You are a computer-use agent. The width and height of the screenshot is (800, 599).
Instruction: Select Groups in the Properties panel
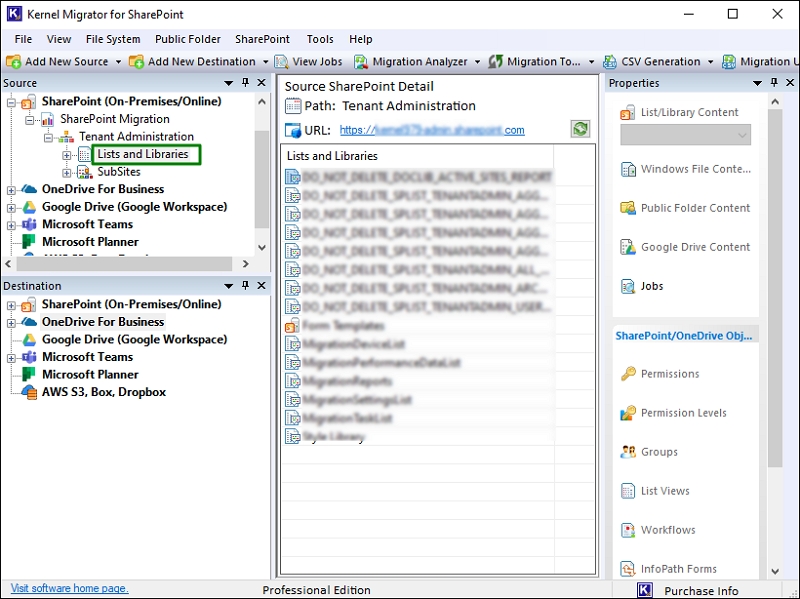tap(659, 452)
